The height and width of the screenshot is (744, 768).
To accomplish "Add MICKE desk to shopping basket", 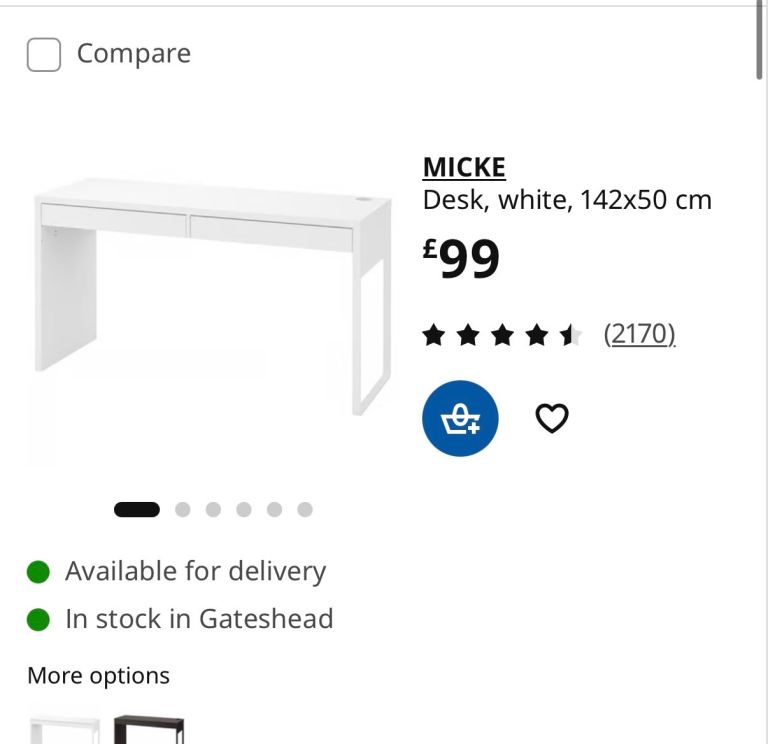I will click(460, 418).
